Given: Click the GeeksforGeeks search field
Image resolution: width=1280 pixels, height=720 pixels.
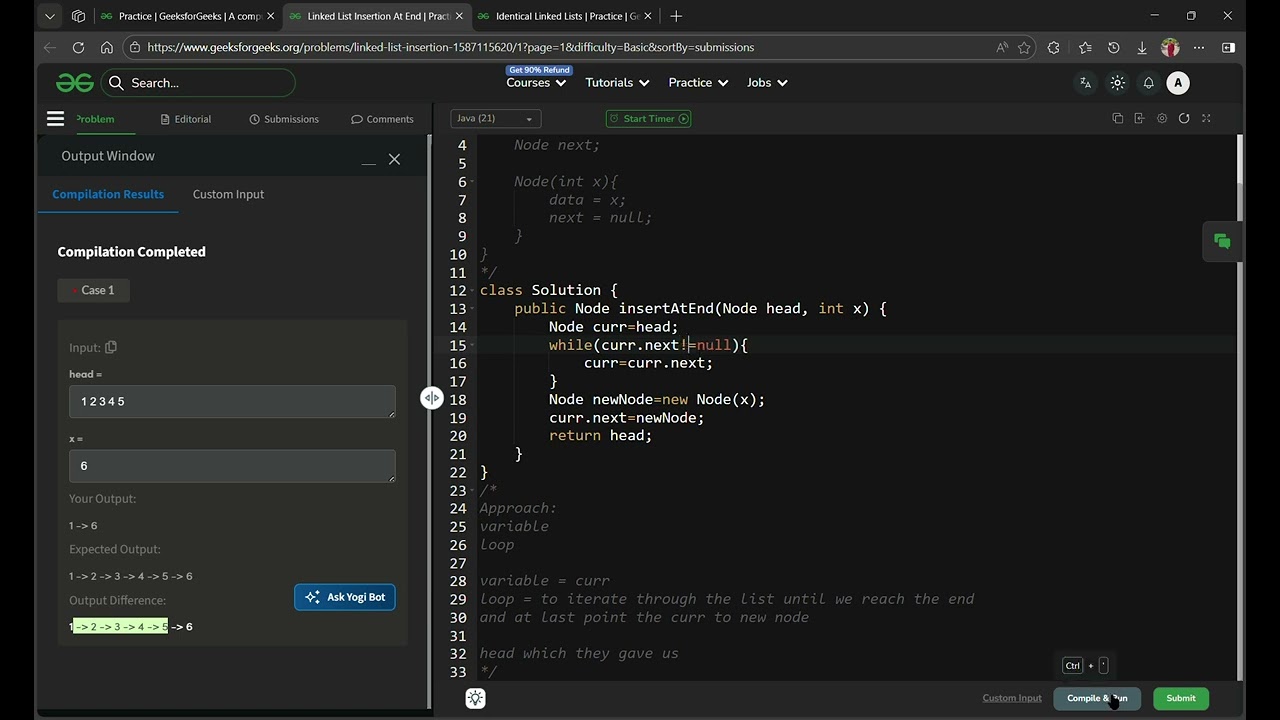Looking at the screenshot, I should [198, 83].
